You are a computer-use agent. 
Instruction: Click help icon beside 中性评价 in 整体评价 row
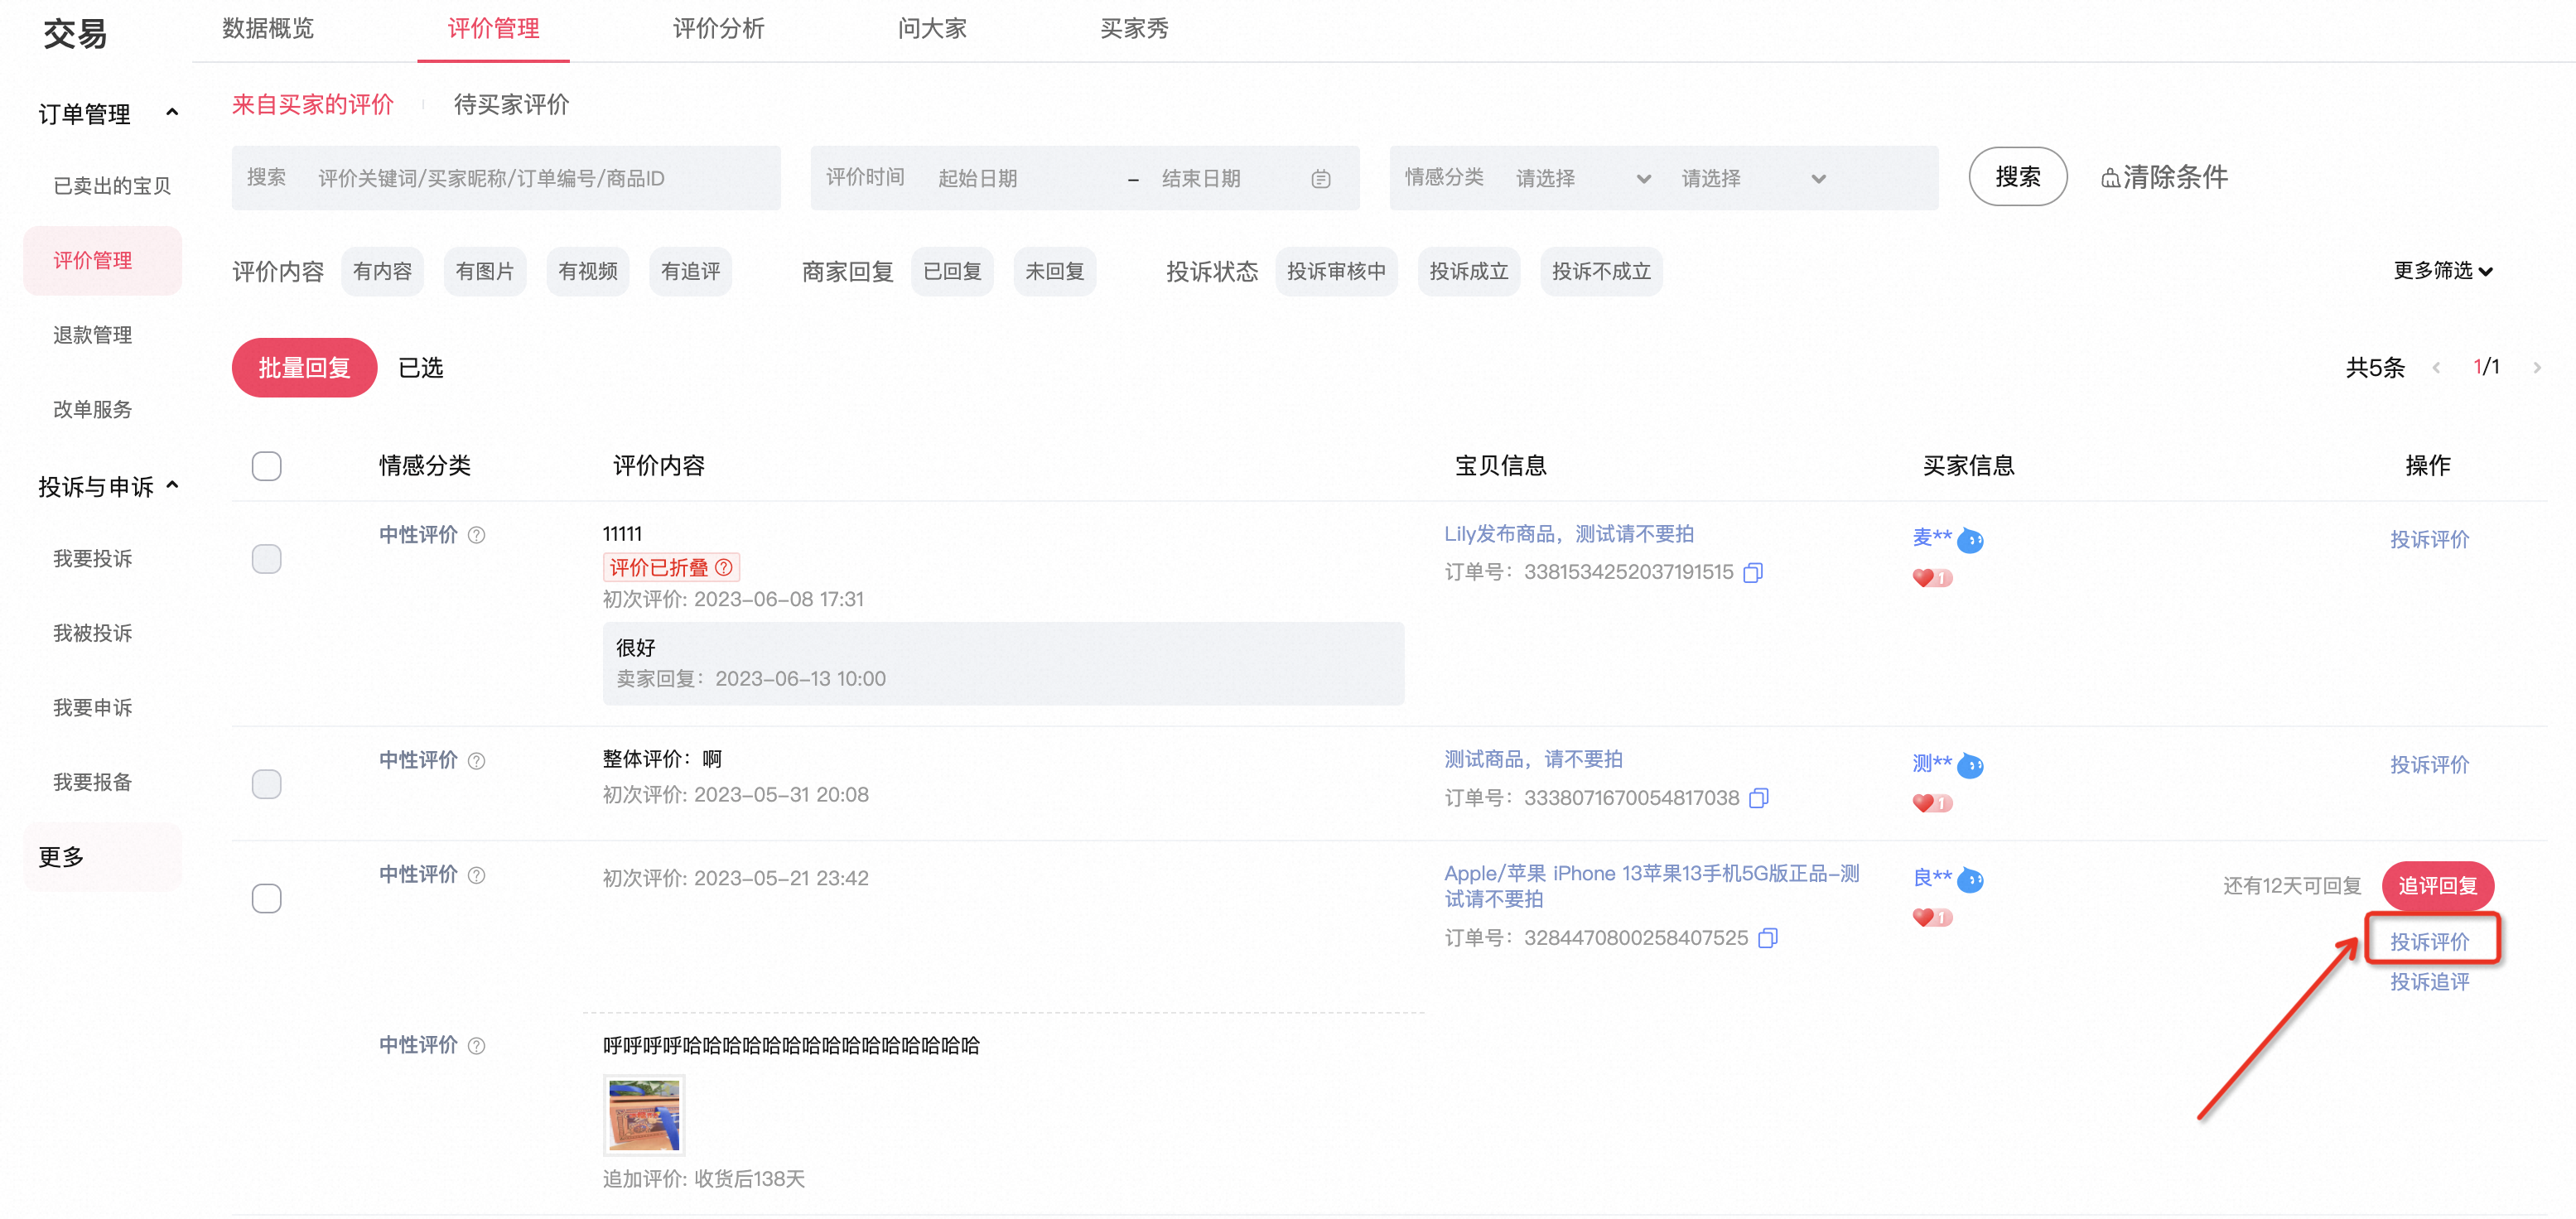(x=477, y=761)
